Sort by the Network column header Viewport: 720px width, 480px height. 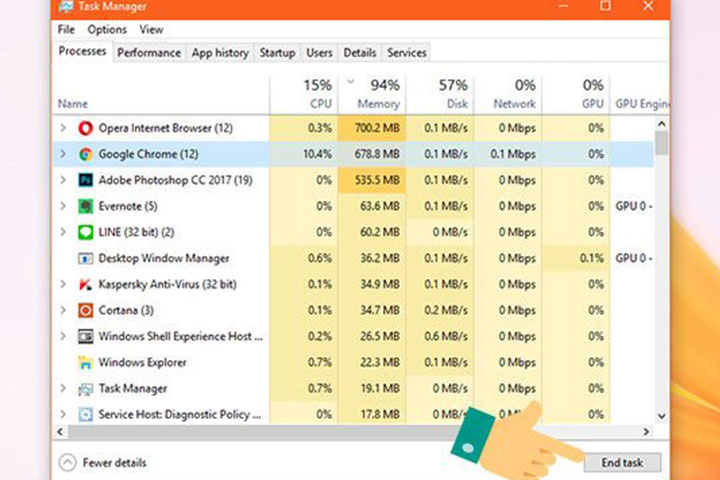(508, 94)
